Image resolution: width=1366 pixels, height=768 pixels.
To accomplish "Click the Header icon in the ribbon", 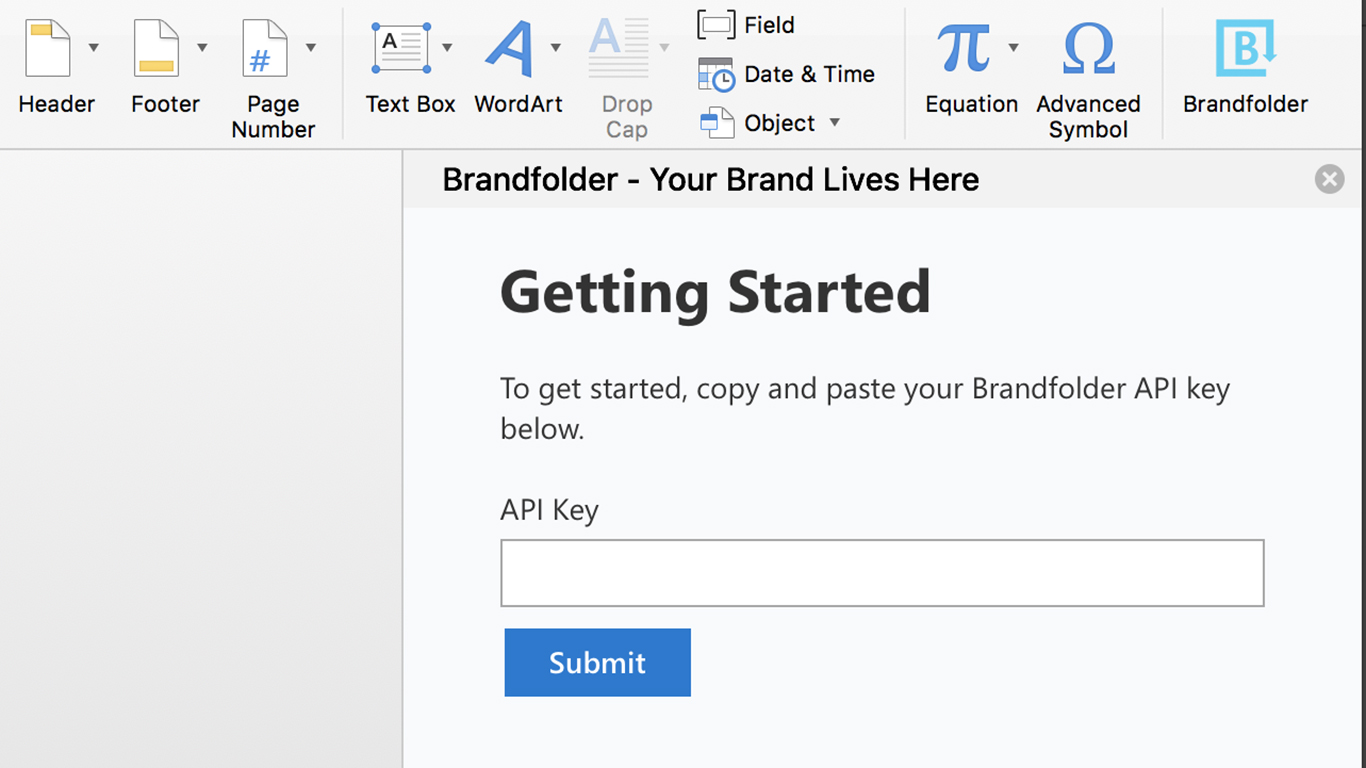I will tap(48, 48).
